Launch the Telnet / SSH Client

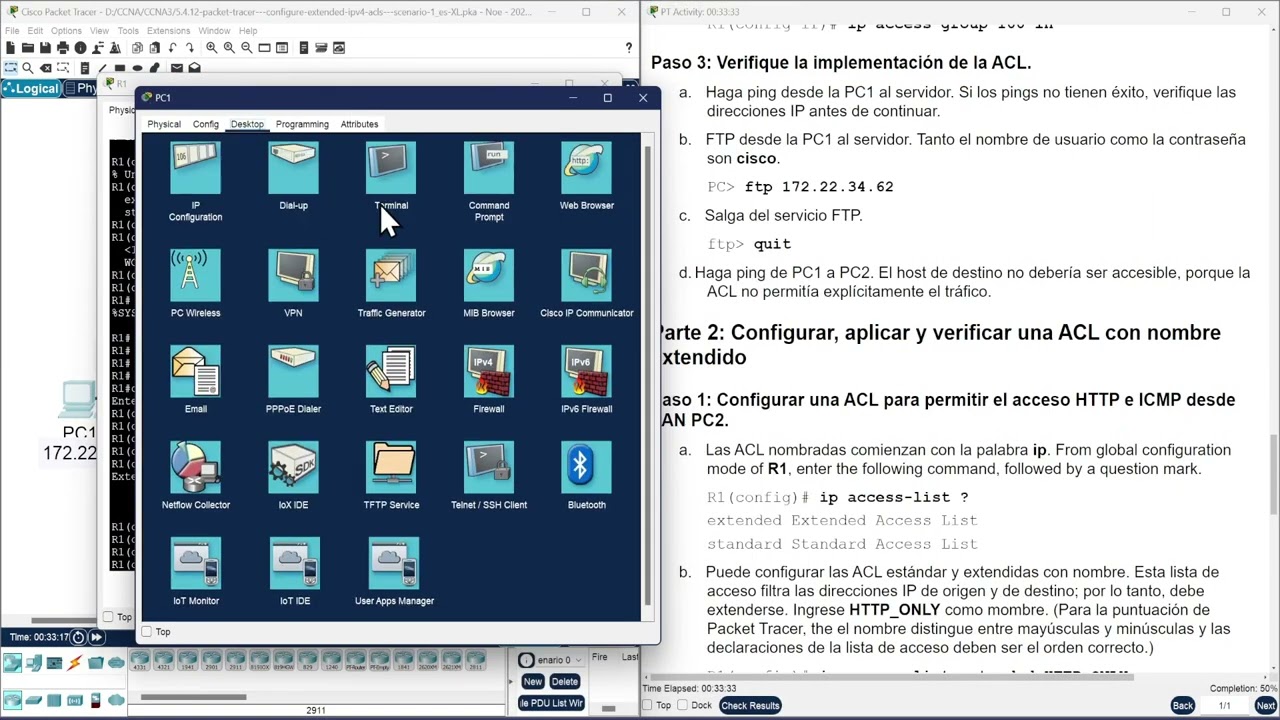click(489, 476)
